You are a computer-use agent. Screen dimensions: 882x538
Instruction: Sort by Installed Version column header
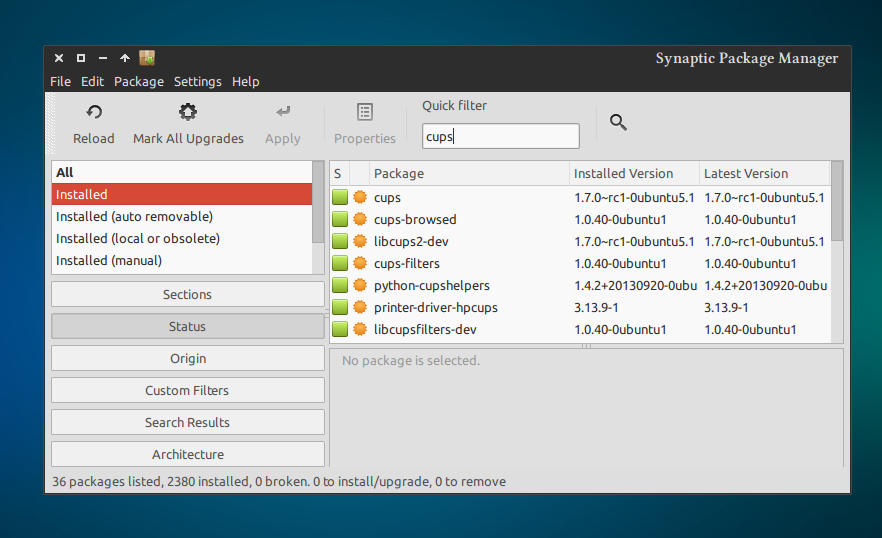[634, 173]
